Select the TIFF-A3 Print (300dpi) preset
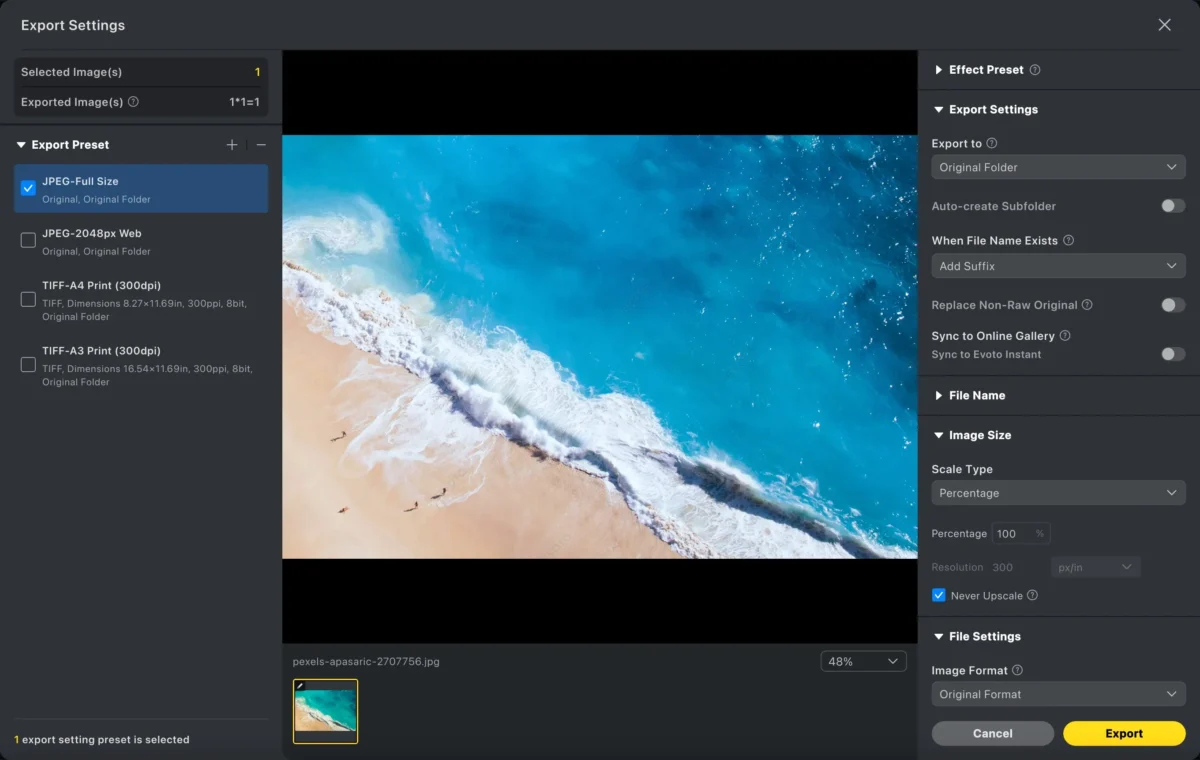The height and width of the screenshot is (760, 1200). pos(141,365)
